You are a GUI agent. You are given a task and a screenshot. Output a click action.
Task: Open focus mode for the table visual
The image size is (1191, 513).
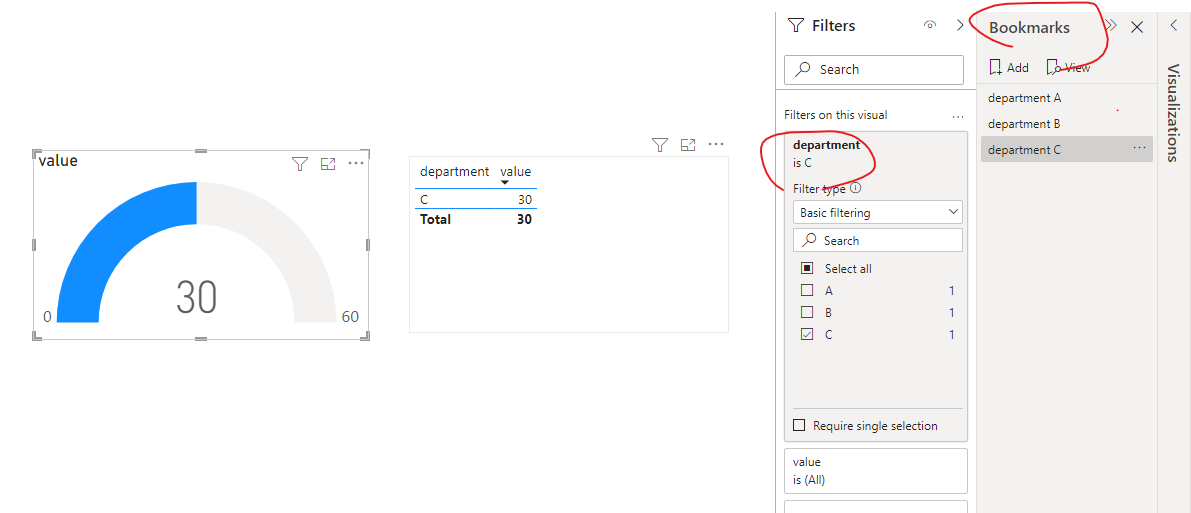point(688,144)
